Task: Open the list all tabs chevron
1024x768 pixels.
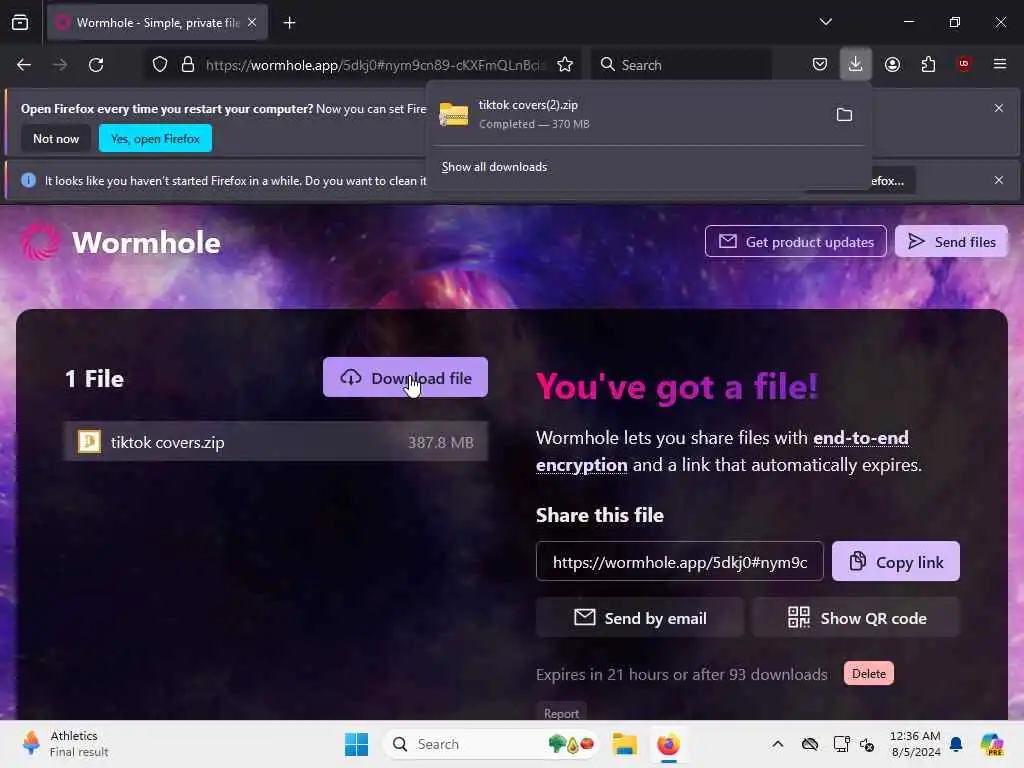Action: coord(825,22)
